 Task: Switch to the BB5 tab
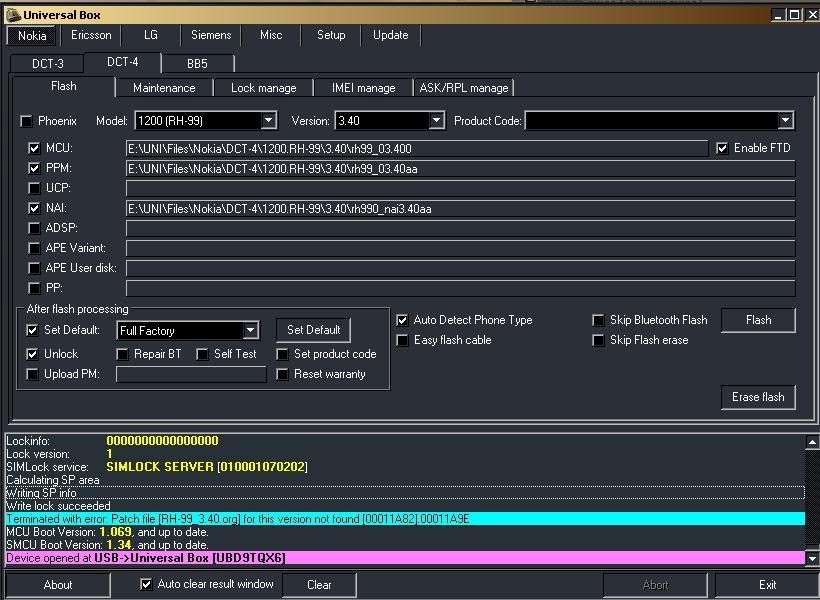[x=197, y=64]
